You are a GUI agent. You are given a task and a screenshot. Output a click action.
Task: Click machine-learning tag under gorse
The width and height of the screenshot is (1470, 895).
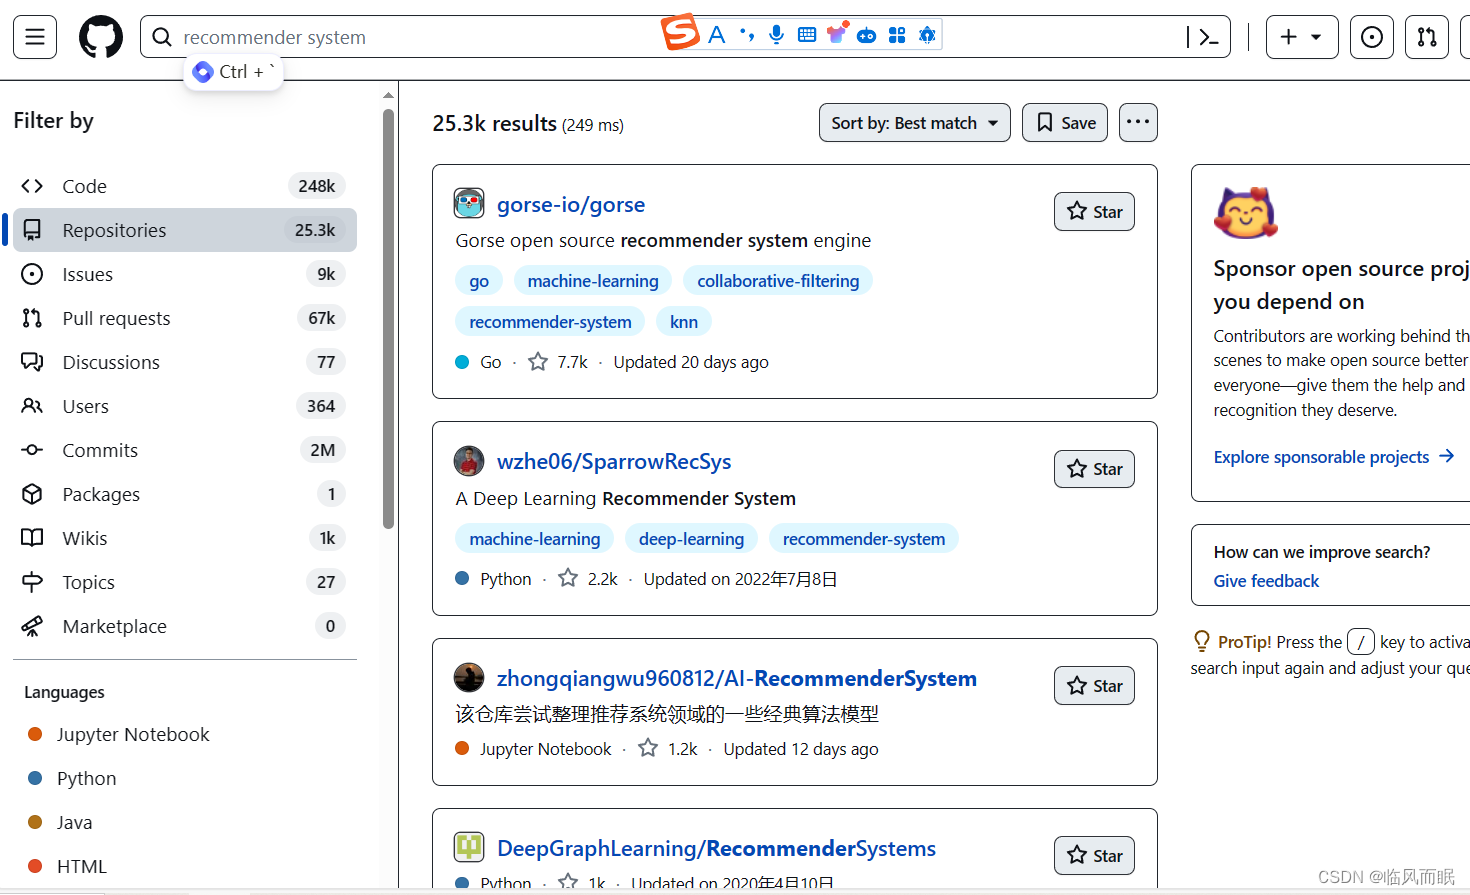(x=593, y=281)
